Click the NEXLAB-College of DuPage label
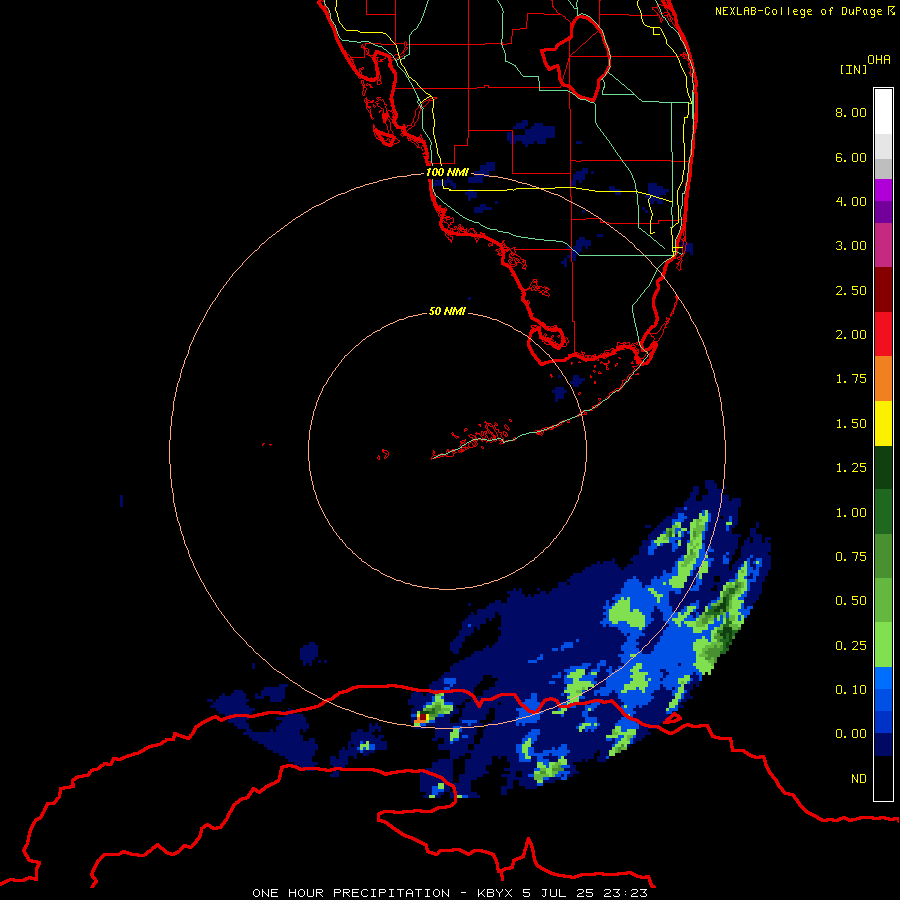 pos(805,11)
